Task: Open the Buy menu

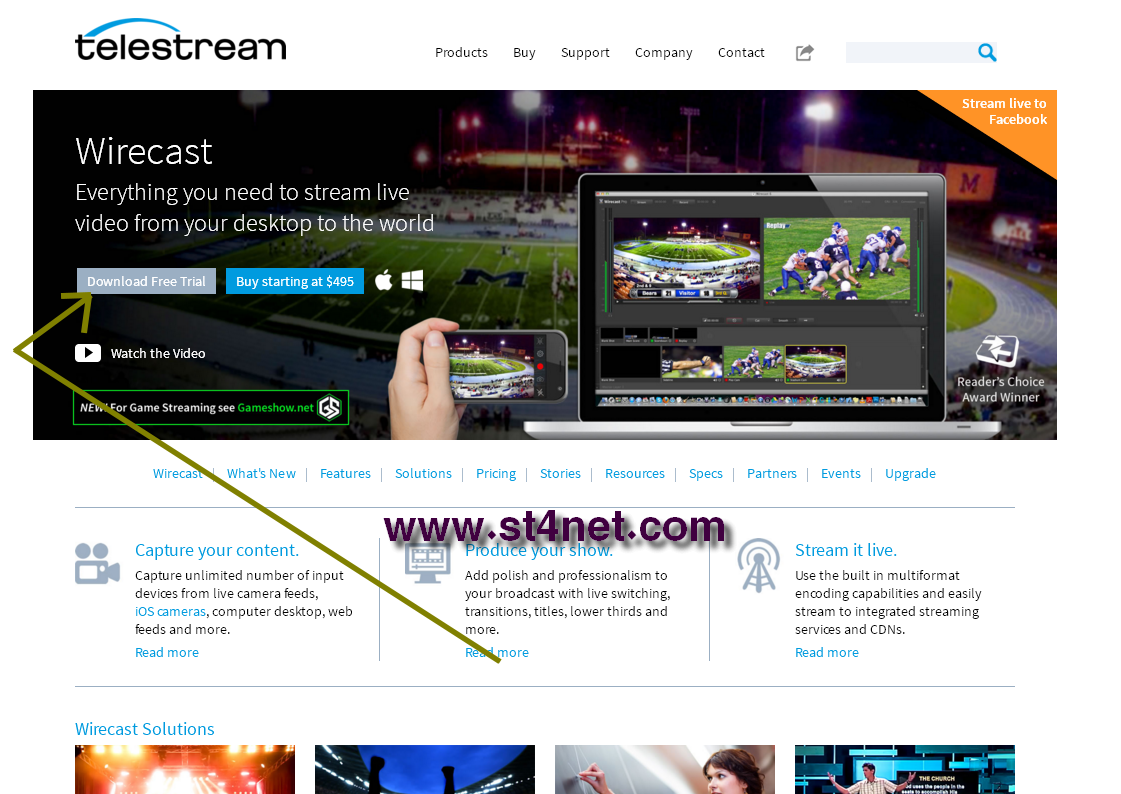Action: click(524, 52)
